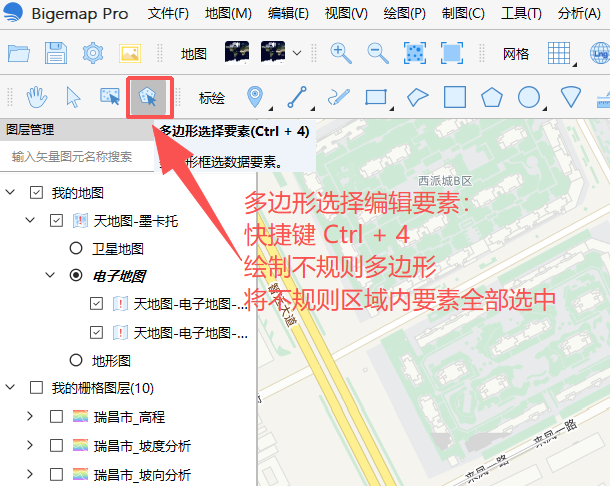Toggle the 瑞昌市_坡度分析 checkbox

[56, 446]
